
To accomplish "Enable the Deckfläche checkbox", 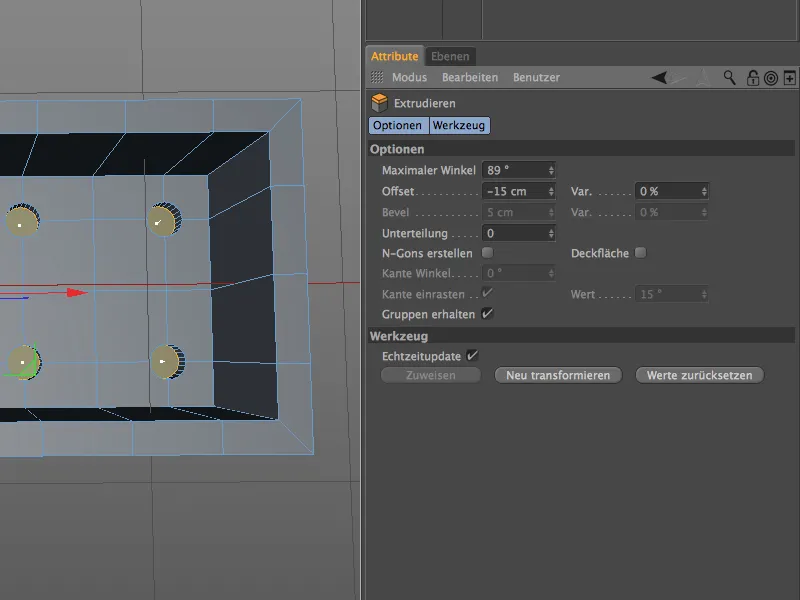I will [640, 253].
